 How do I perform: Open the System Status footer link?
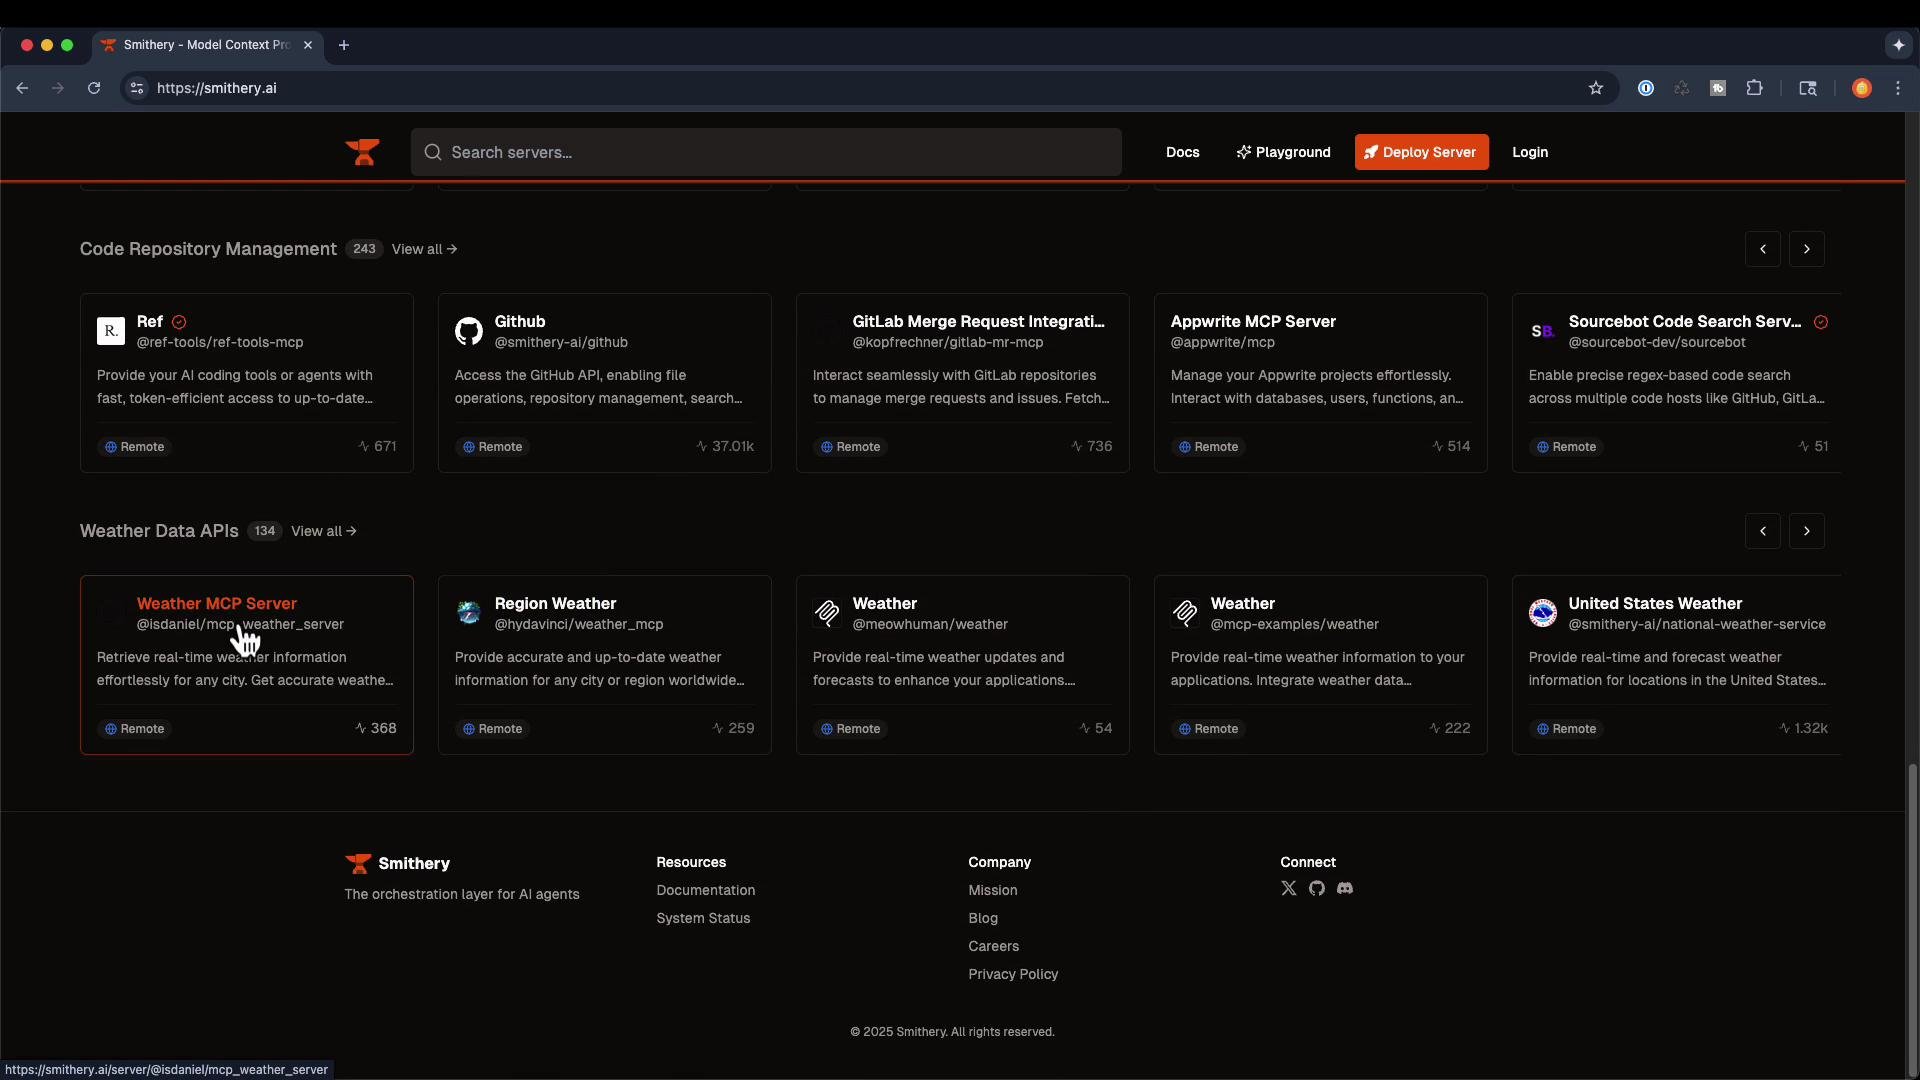pos(703,918)
